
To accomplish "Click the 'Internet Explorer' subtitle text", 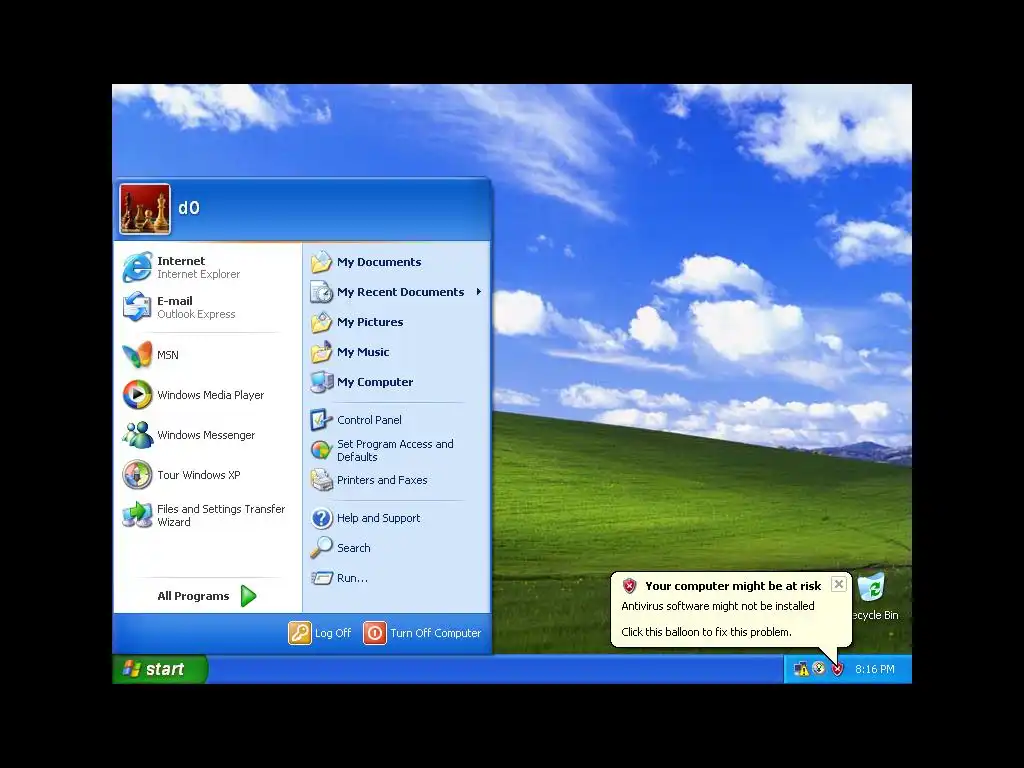I will 199,274.
